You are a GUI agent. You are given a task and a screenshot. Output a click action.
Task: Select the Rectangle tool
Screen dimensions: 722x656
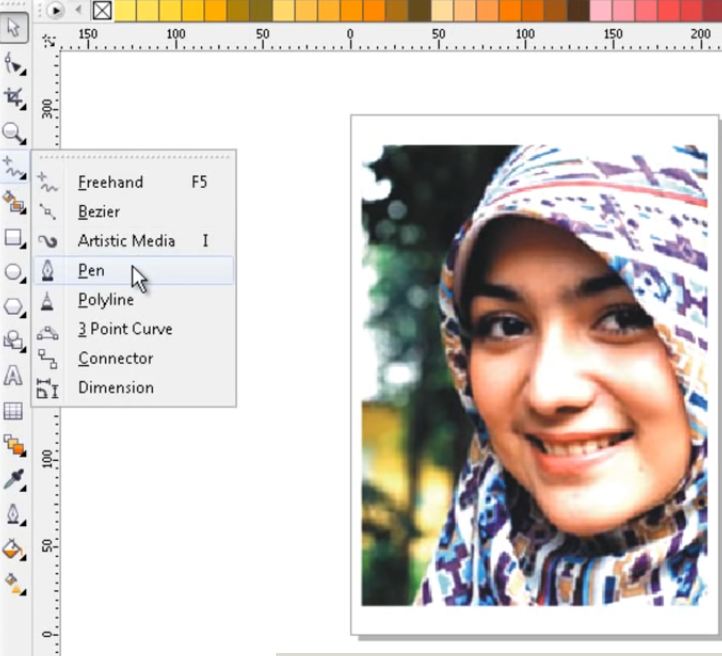pyautogui.click(x=14, y=238)
